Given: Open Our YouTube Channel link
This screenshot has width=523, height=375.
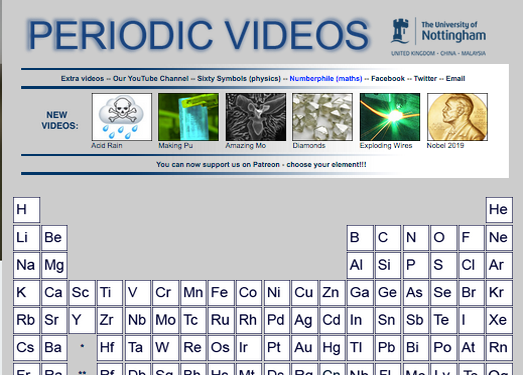Looking at the screenshot, I should (151, 79).
